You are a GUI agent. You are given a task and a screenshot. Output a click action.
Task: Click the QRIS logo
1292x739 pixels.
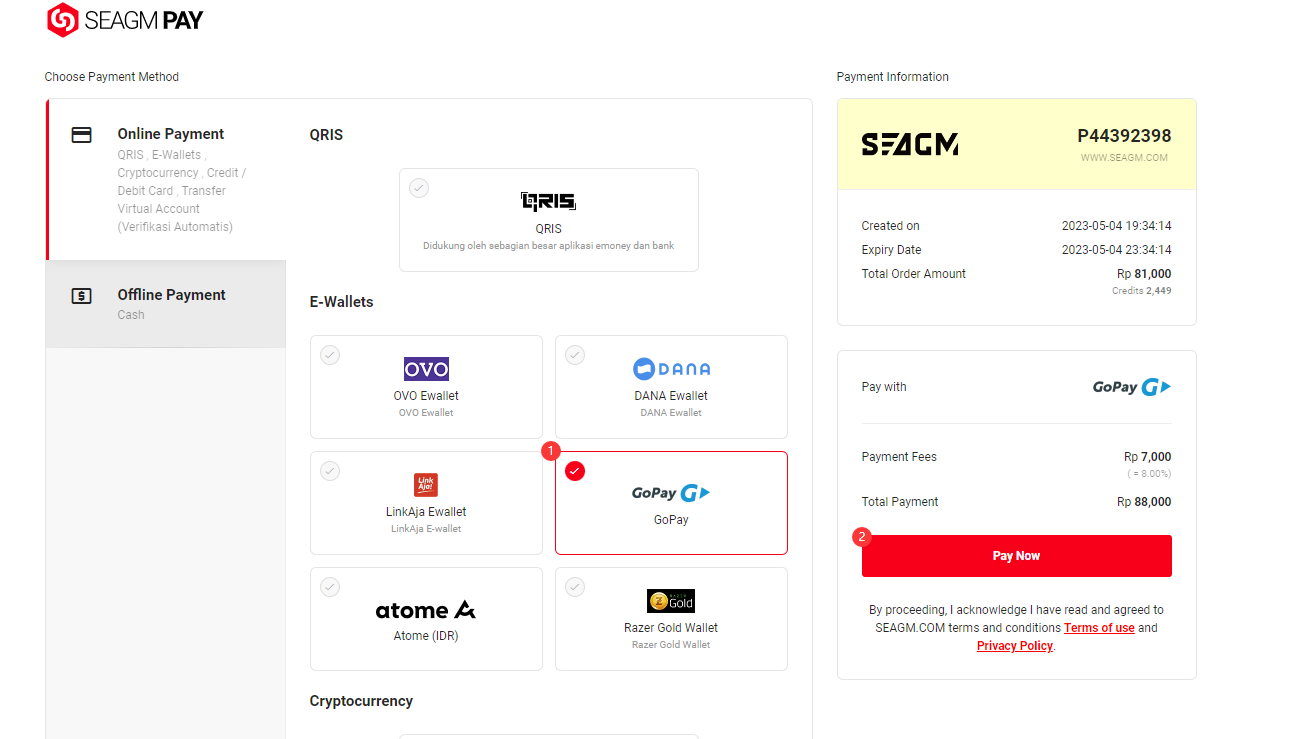(x=549, y=202)
